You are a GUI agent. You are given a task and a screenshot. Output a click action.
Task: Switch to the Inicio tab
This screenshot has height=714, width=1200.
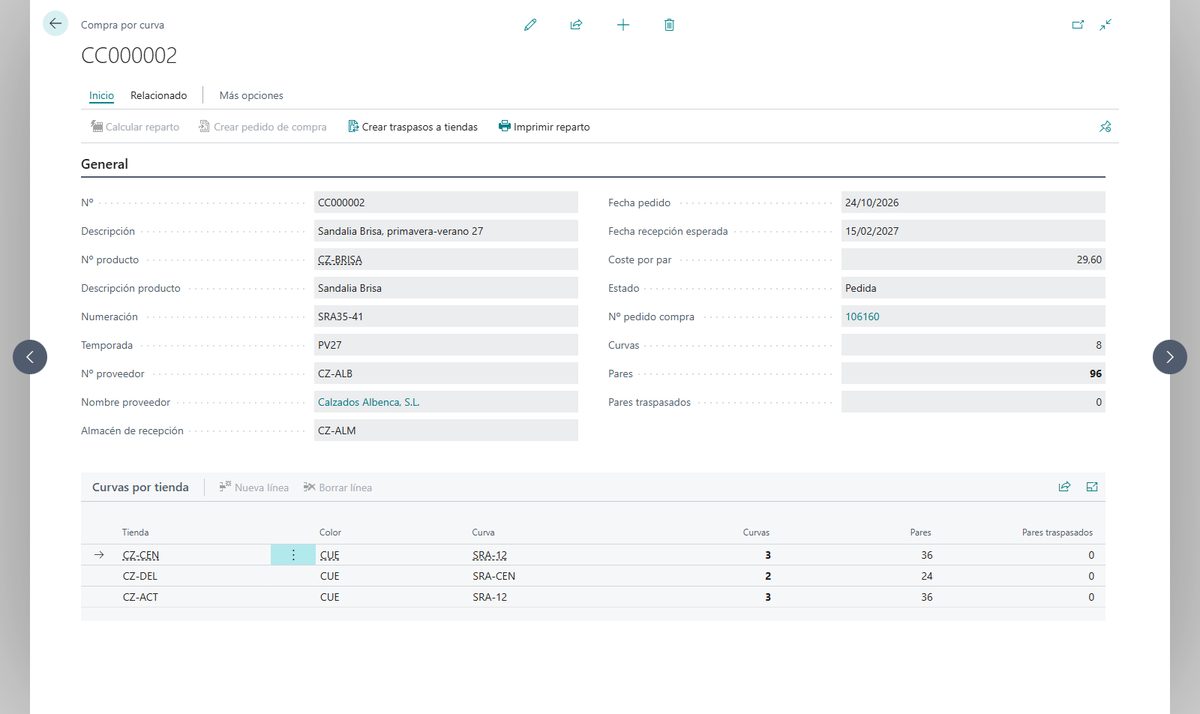tap(102, 96)
